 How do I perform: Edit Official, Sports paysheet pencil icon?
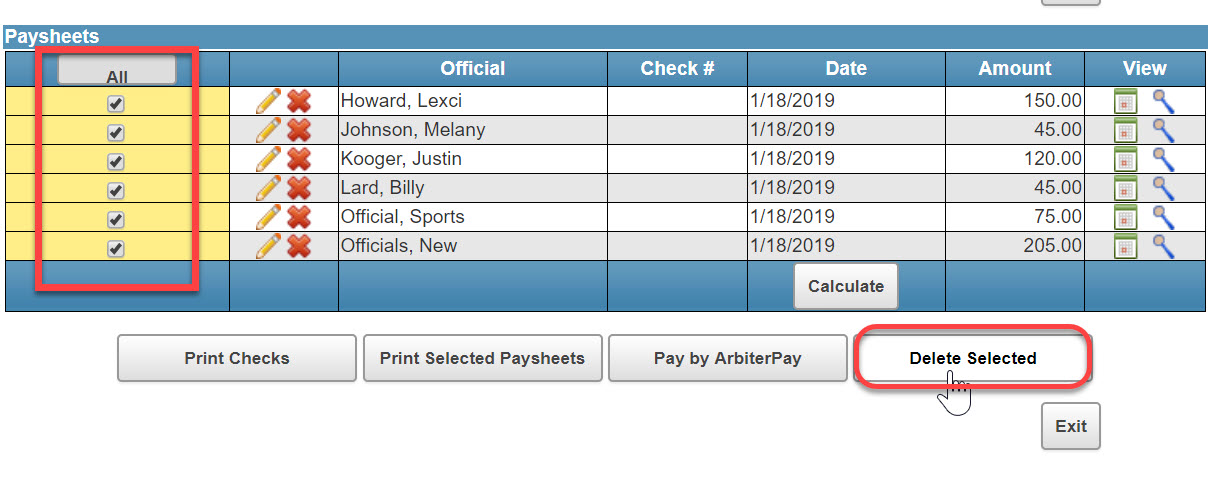(x=268, y=217)
